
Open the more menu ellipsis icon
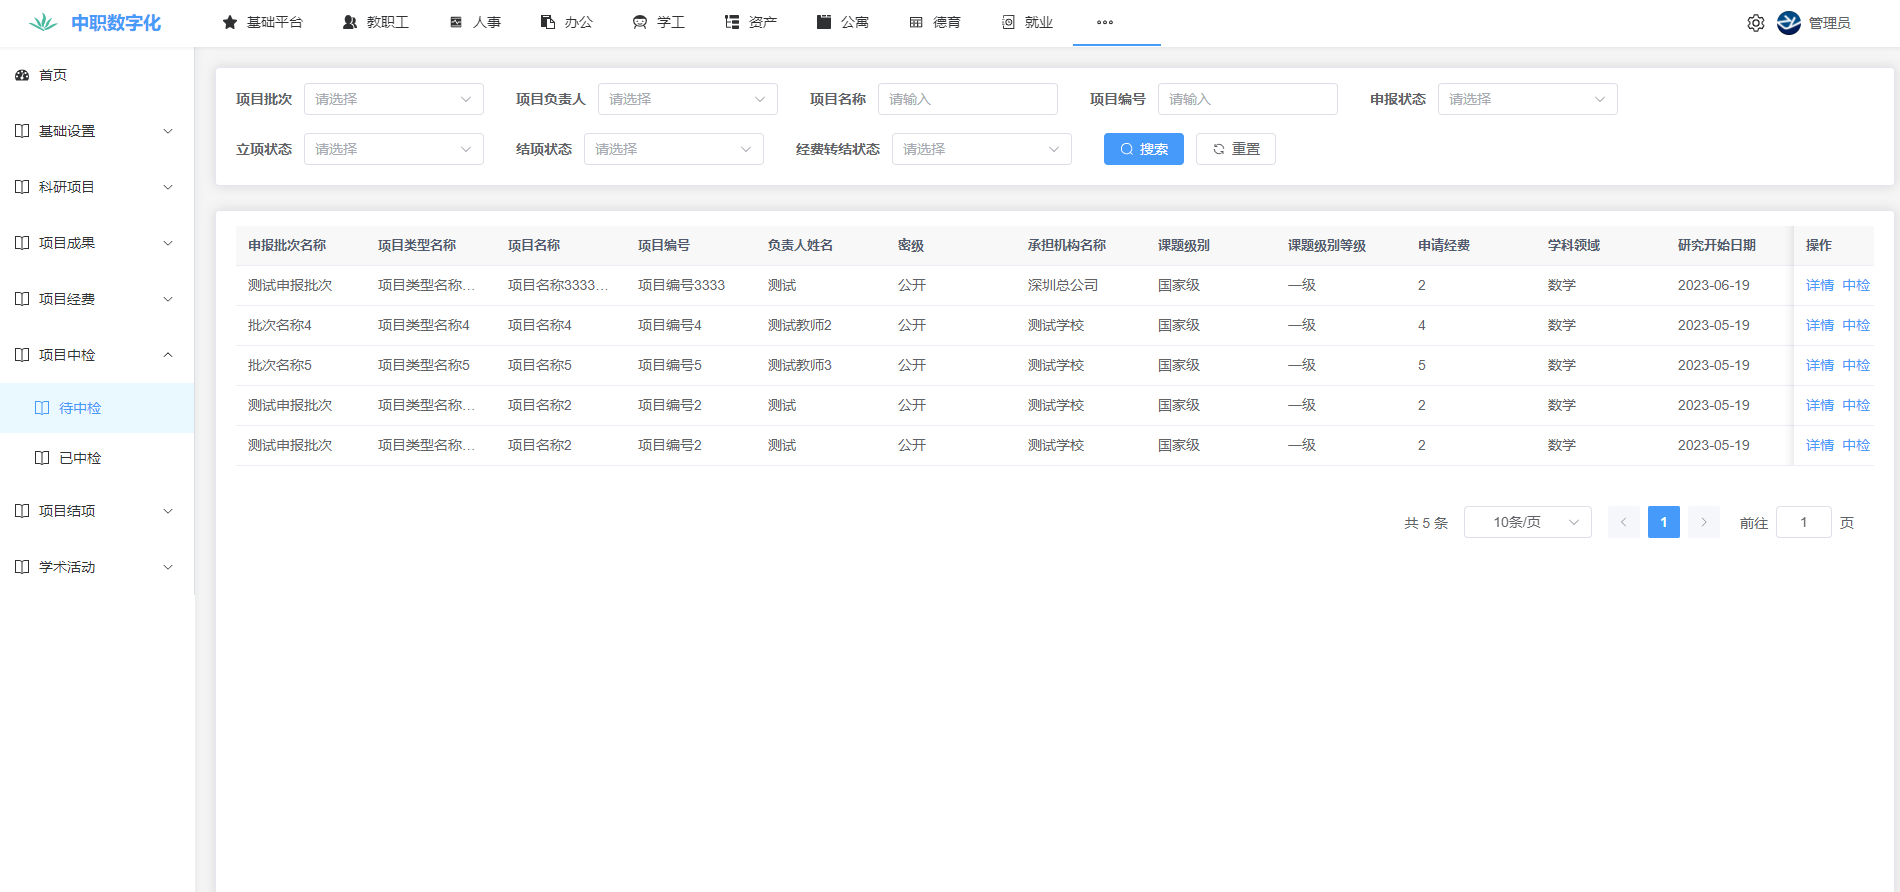tap(1104, 22)
